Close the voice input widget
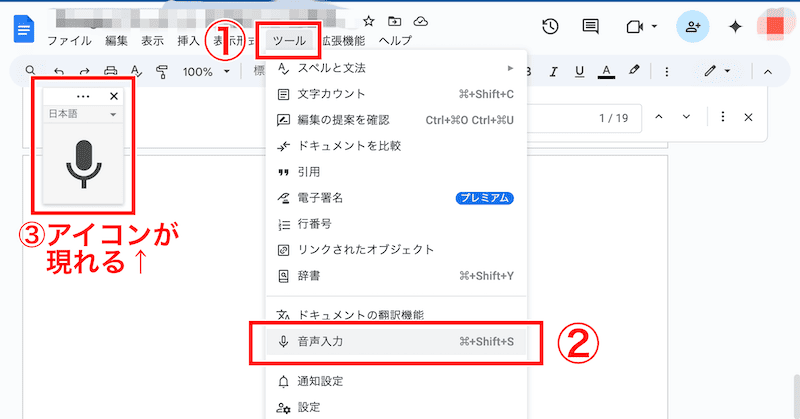This screenshot has width=800, height=419. click(113, 96)
